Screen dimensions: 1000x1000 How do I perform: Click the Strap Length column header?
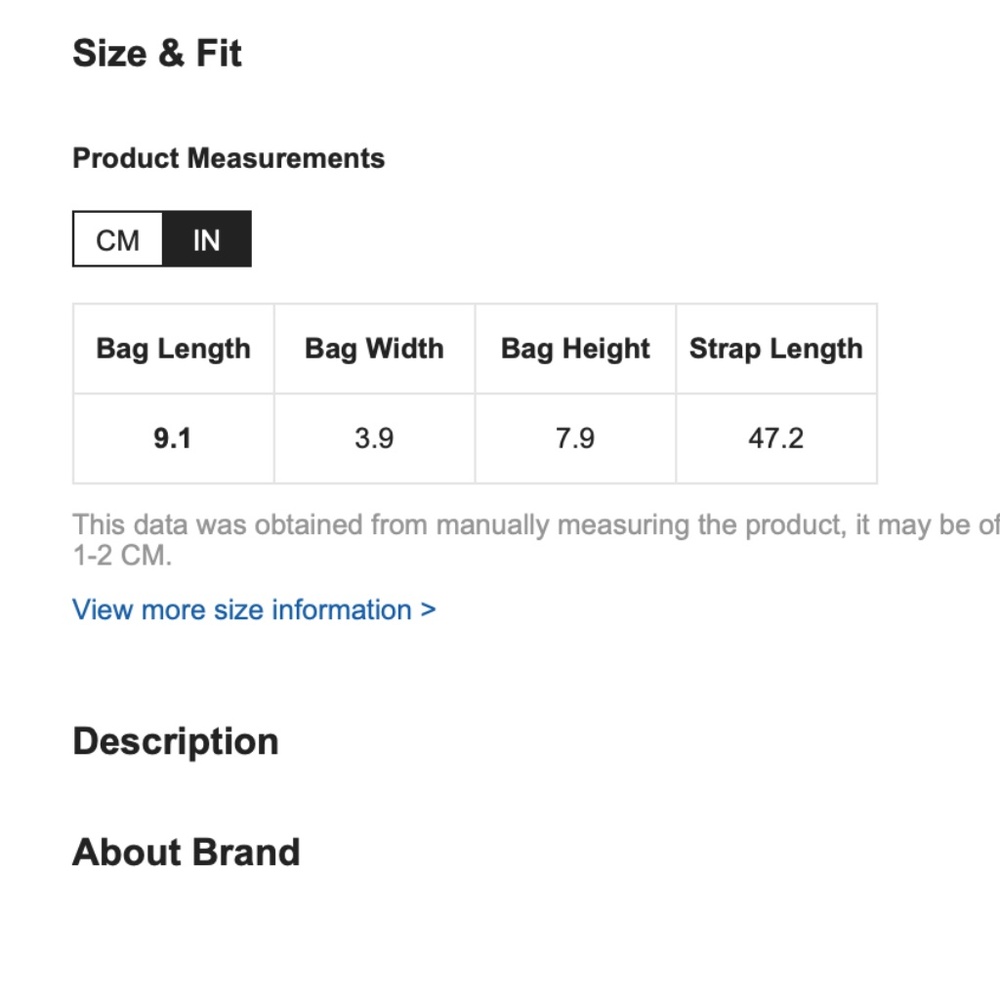[x=776, y=349]
